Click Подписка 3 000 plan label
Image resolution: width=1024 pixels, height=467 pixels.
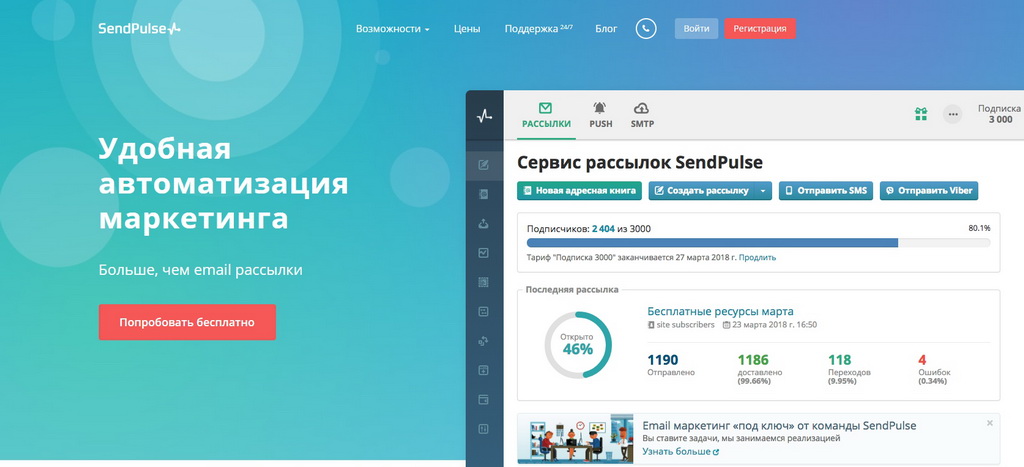coord(999,114)
